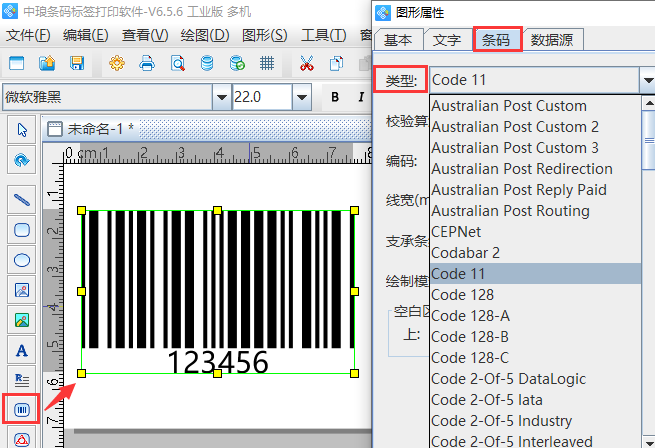Select the text 'A' tool
Image resolution: width=655 pixels, height=448 pixels.
pos(21,350)
